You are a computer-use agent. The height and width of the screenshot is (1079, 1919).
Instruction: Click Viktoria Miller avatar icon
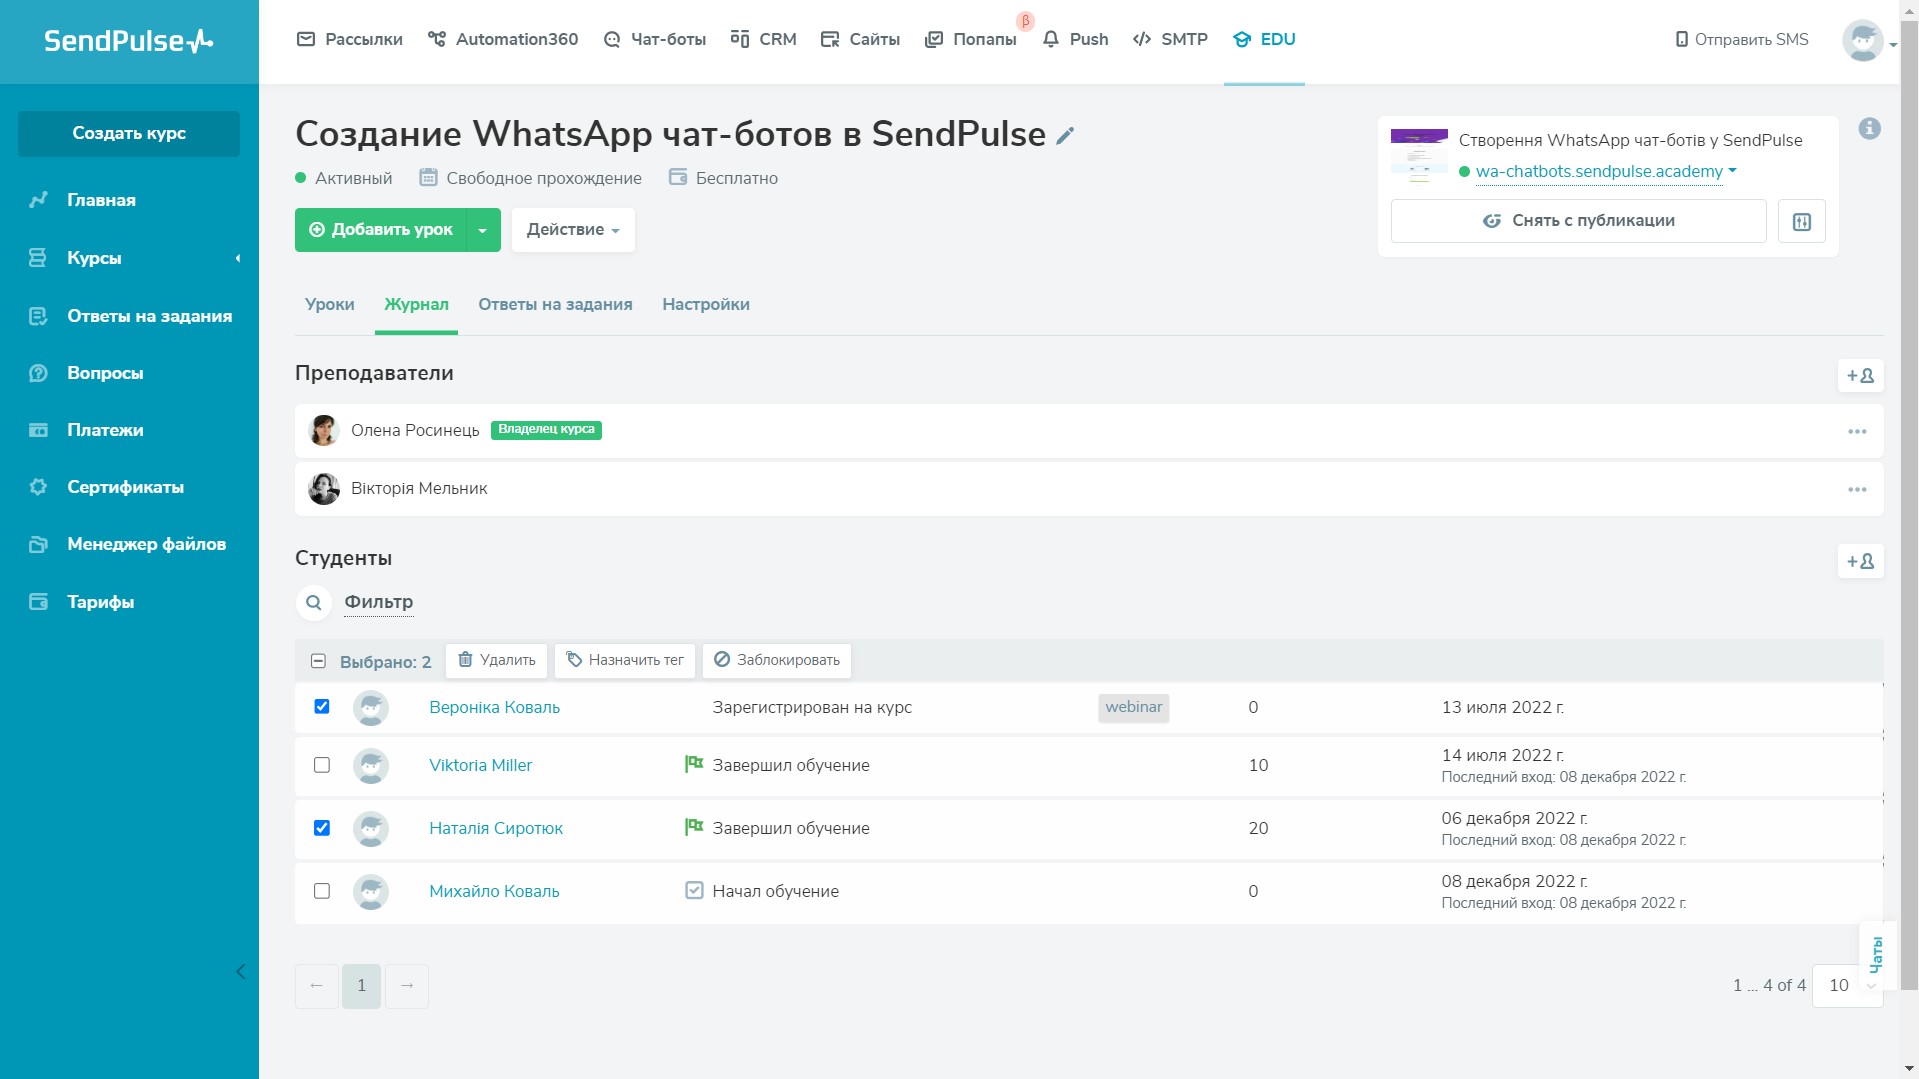tap(371, 766)
